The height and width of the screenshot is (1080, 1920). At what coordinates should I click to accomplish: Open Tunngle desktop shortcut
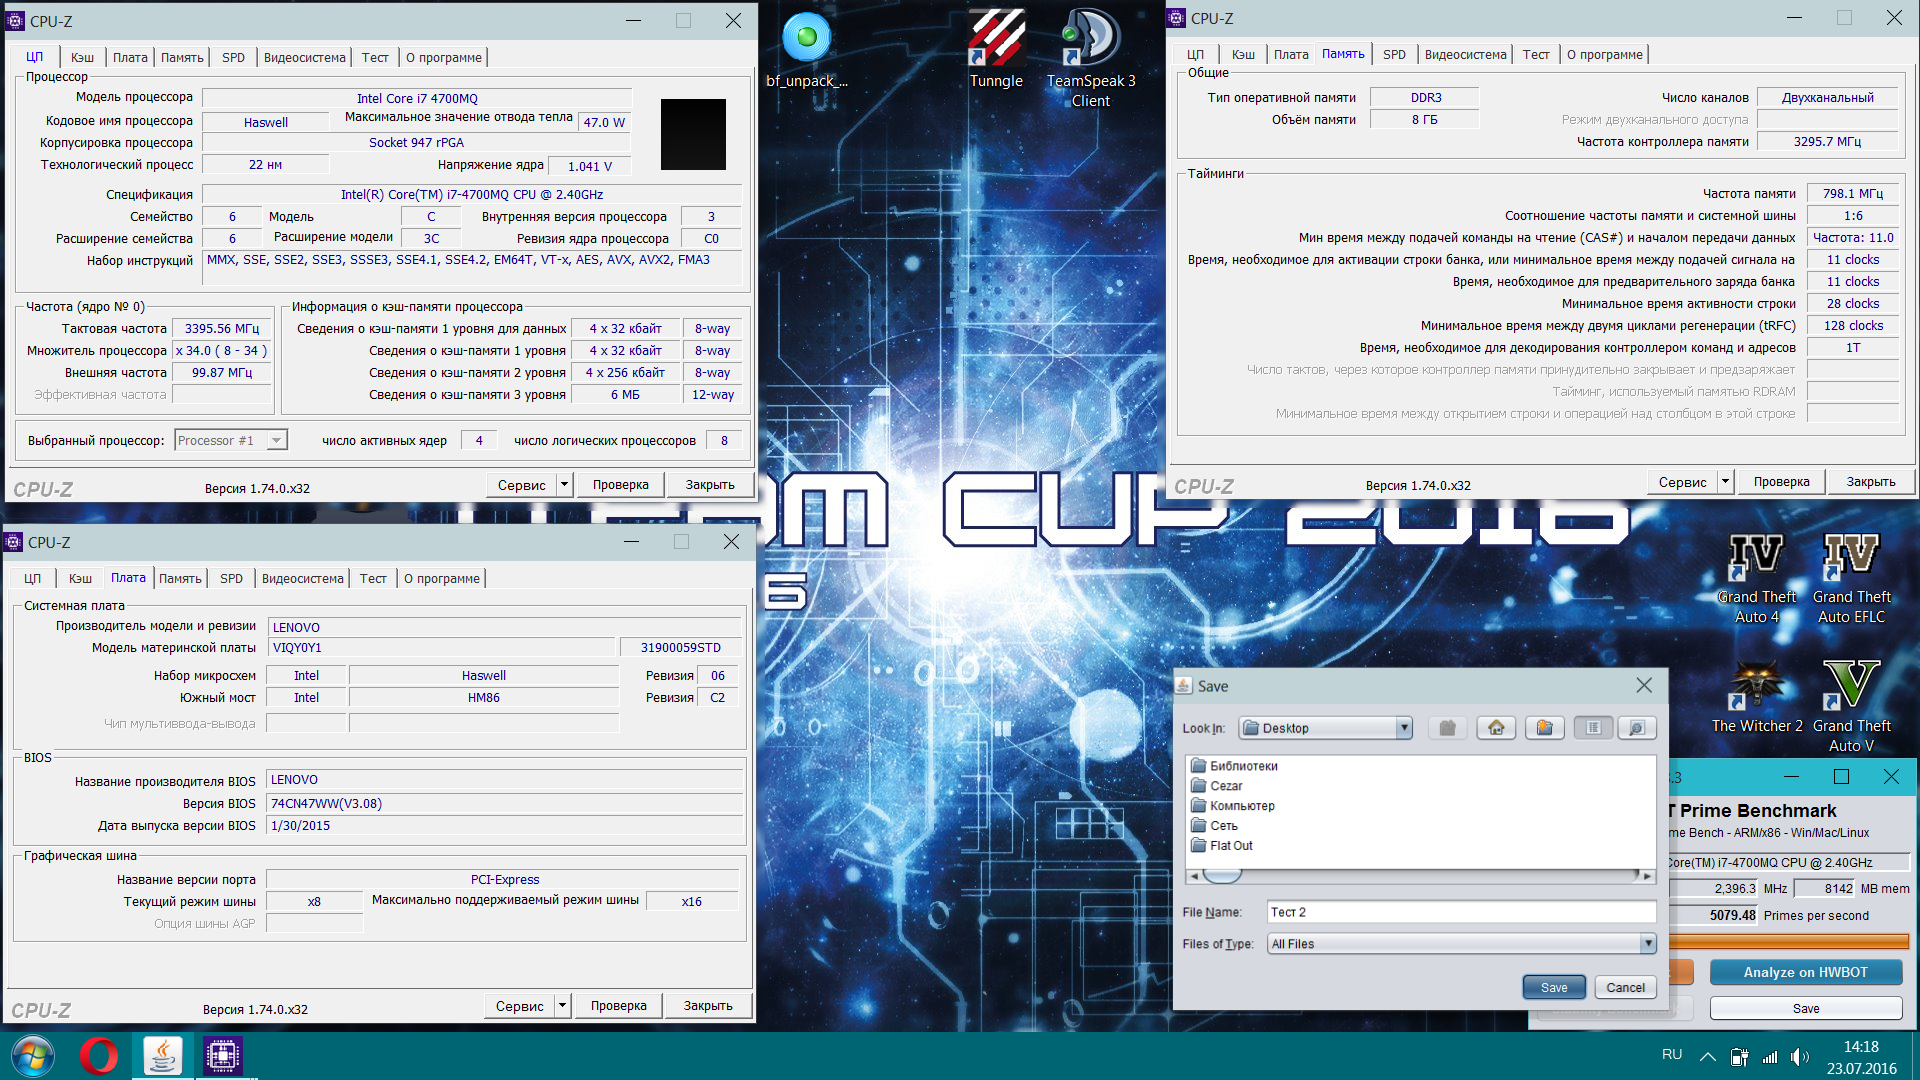996,50
